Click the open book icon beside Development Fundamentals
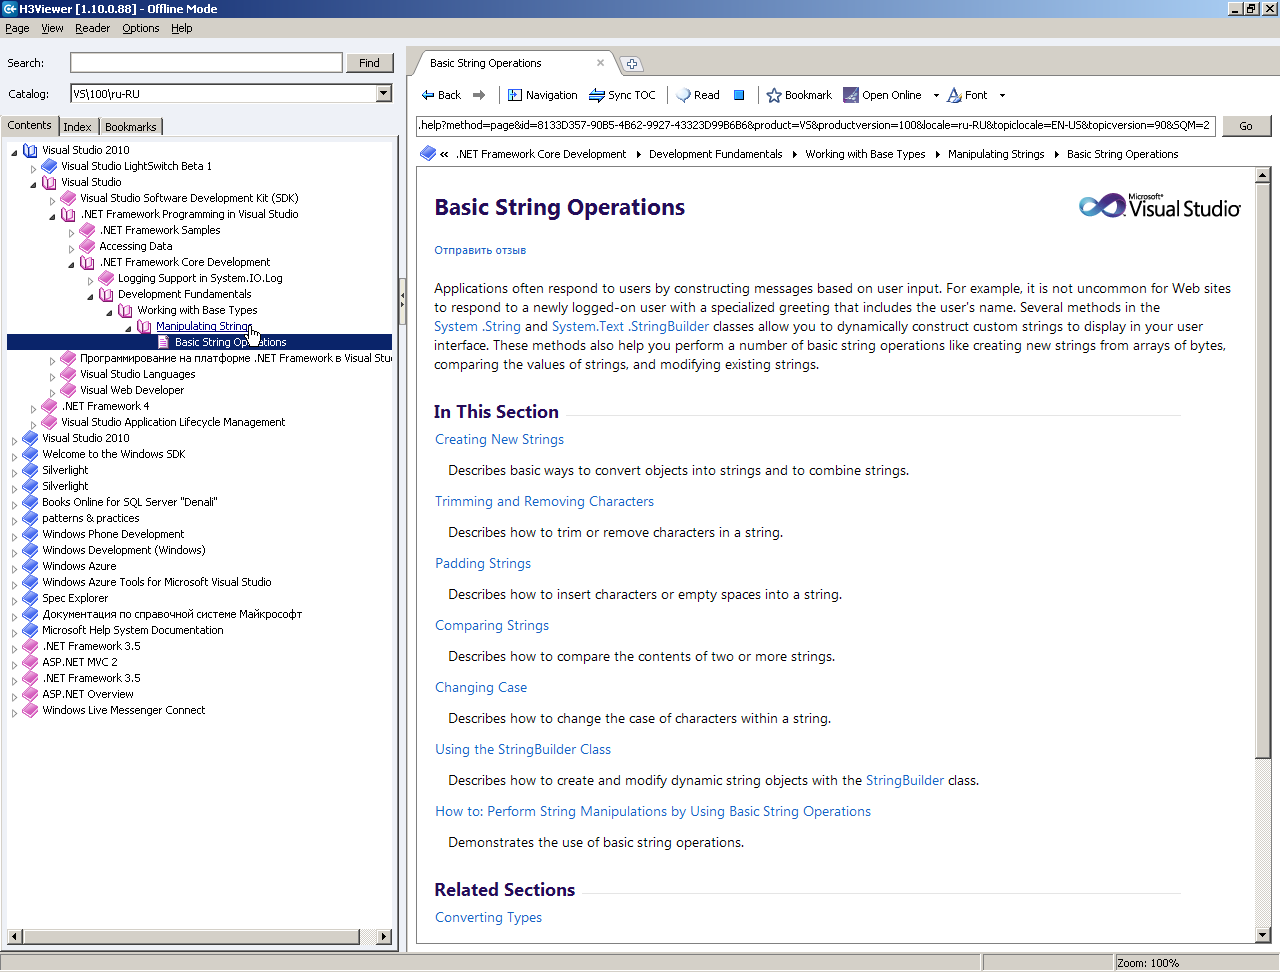The image size is (1280, 972). click(106, 294)
